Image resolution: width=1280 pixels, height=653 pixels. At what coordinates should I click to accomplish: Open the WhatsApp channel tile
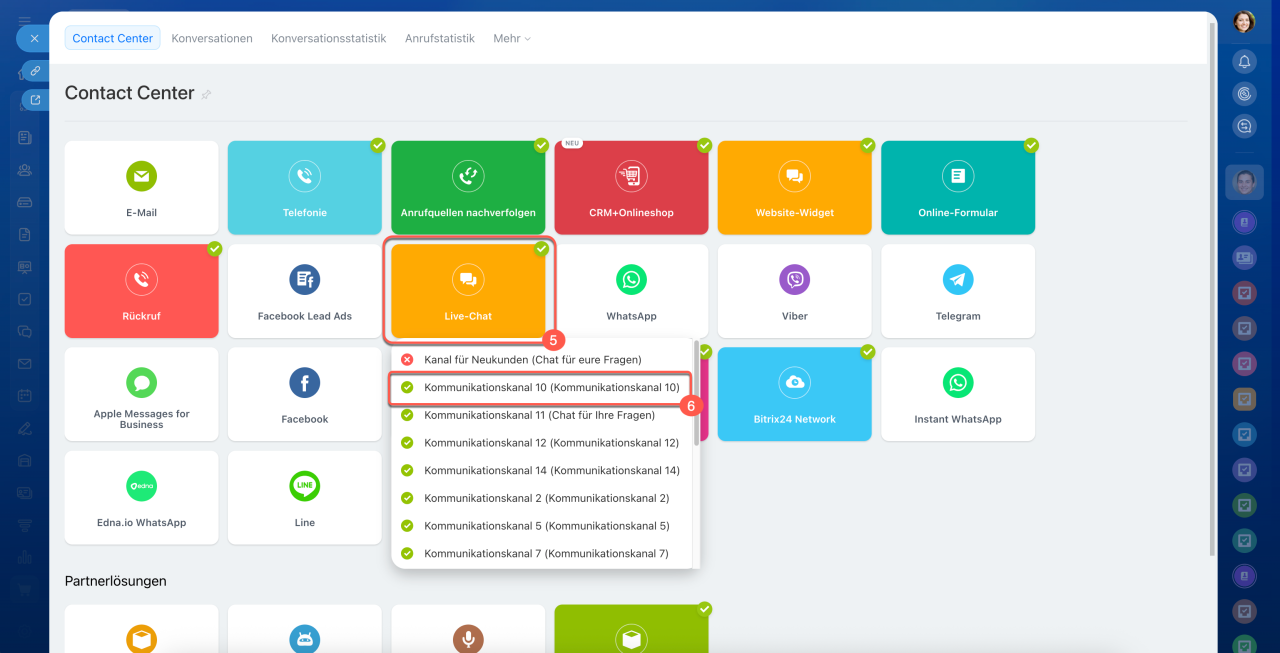[631, 291]
